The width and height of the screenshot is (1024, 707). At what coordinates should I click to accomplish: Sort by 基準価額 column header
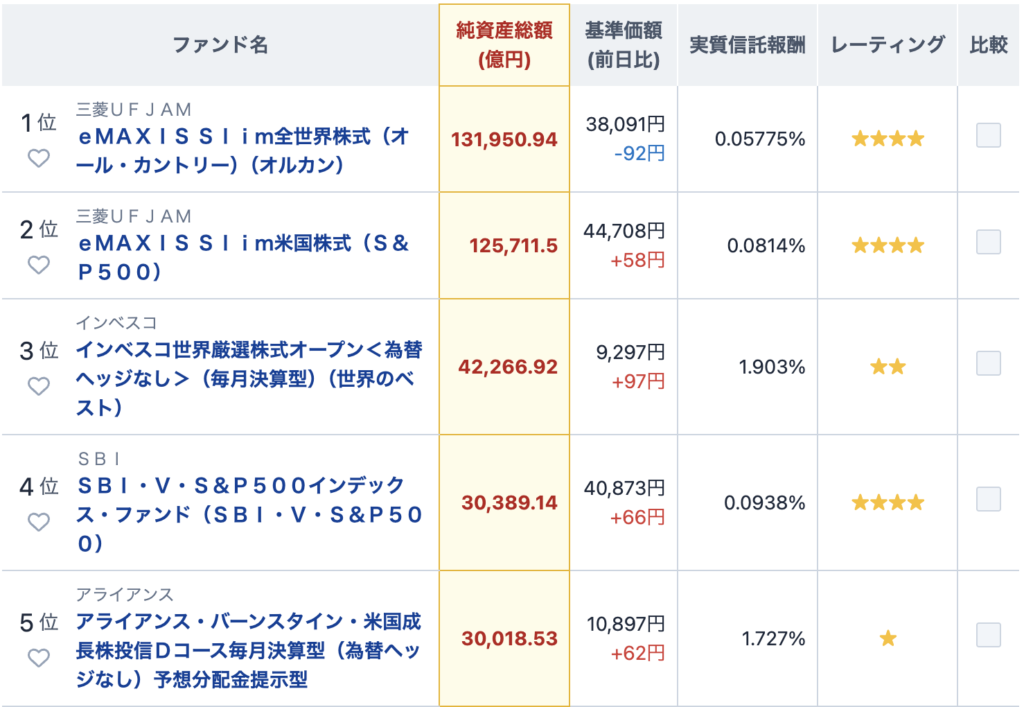[x=624, y=45]
